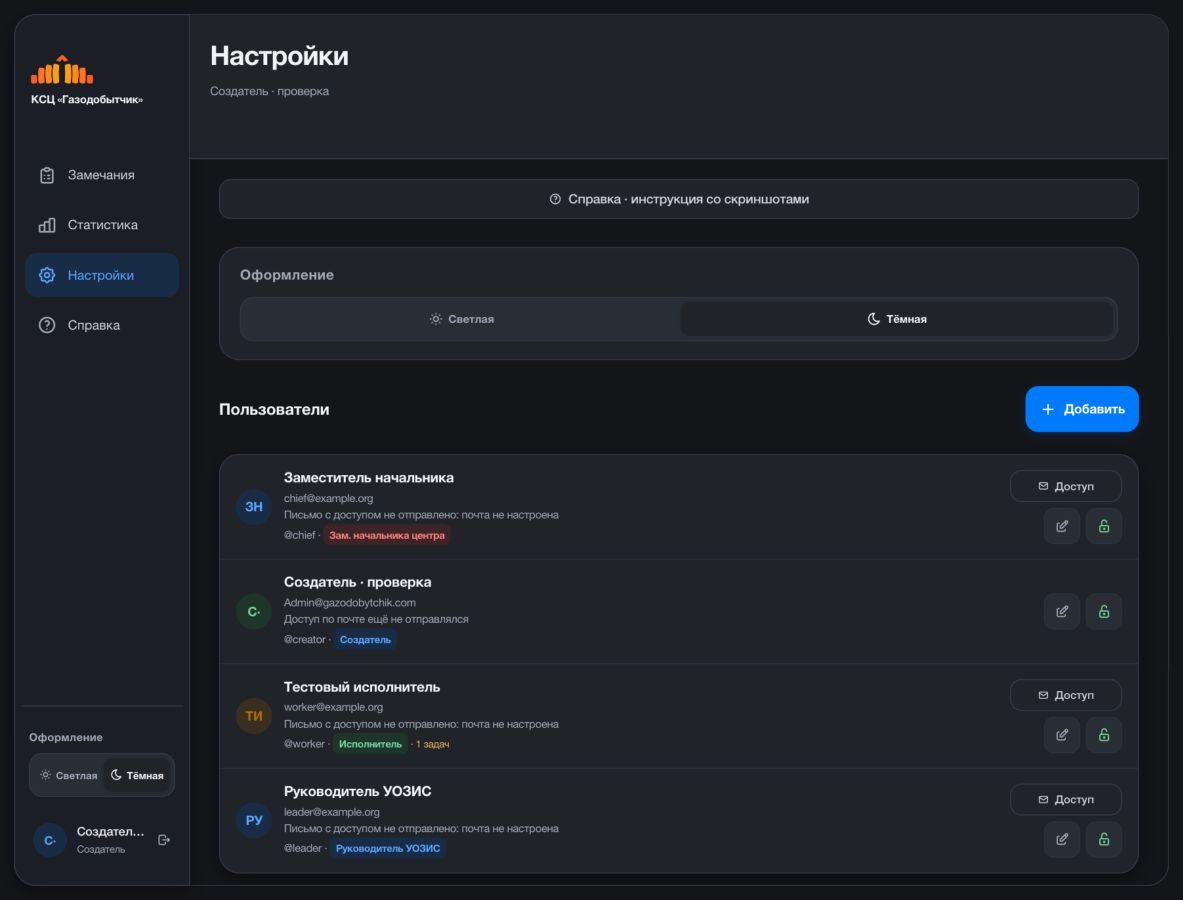Click the chief@example.org email

328,498
